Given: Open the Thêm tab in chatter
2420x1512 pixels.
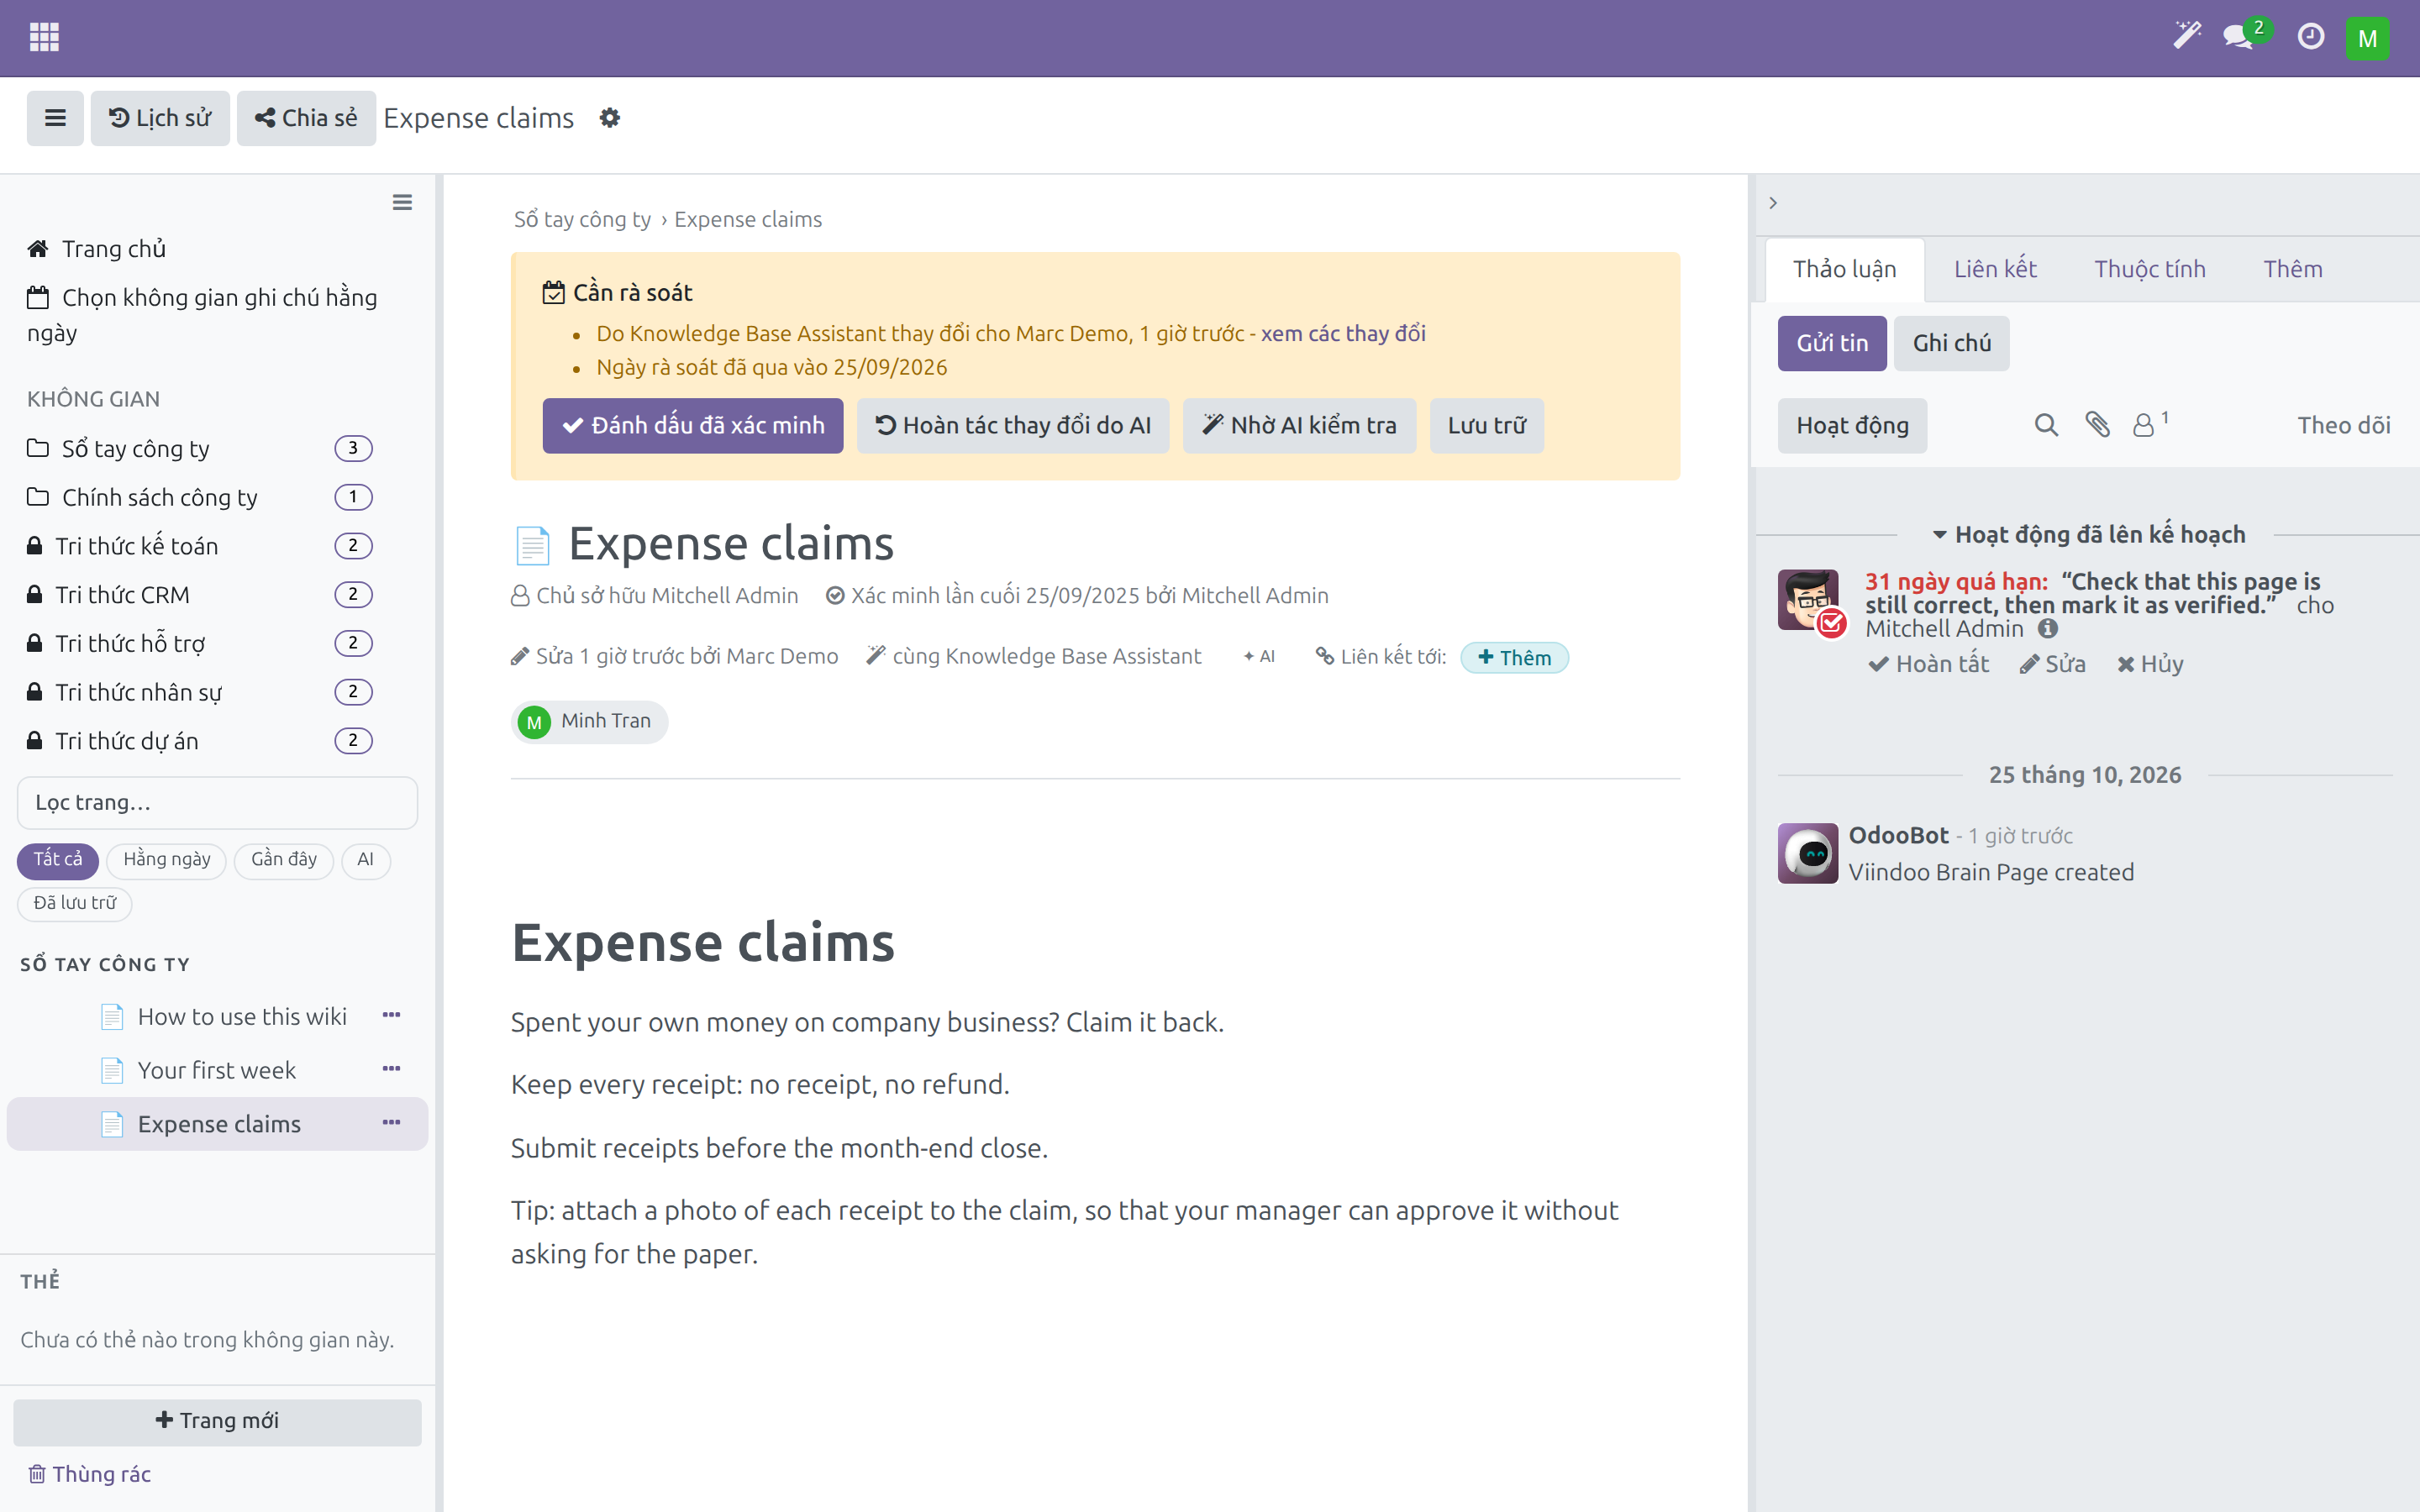Looking at the screenshot, I should 2293,269.
